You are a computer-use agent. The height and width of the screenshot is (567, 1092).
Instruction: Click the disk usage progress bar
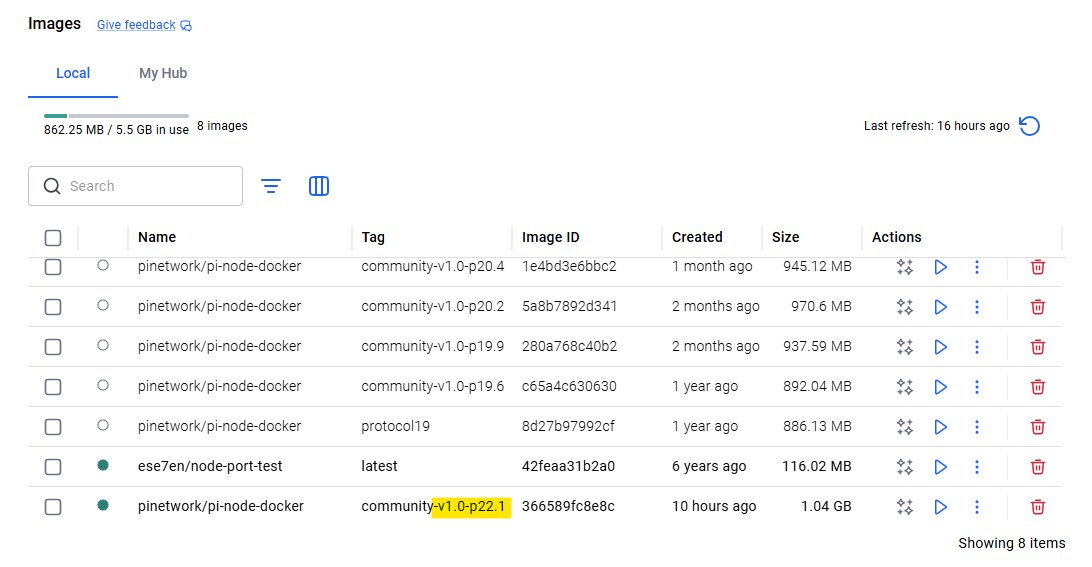[x=116, y=116]
